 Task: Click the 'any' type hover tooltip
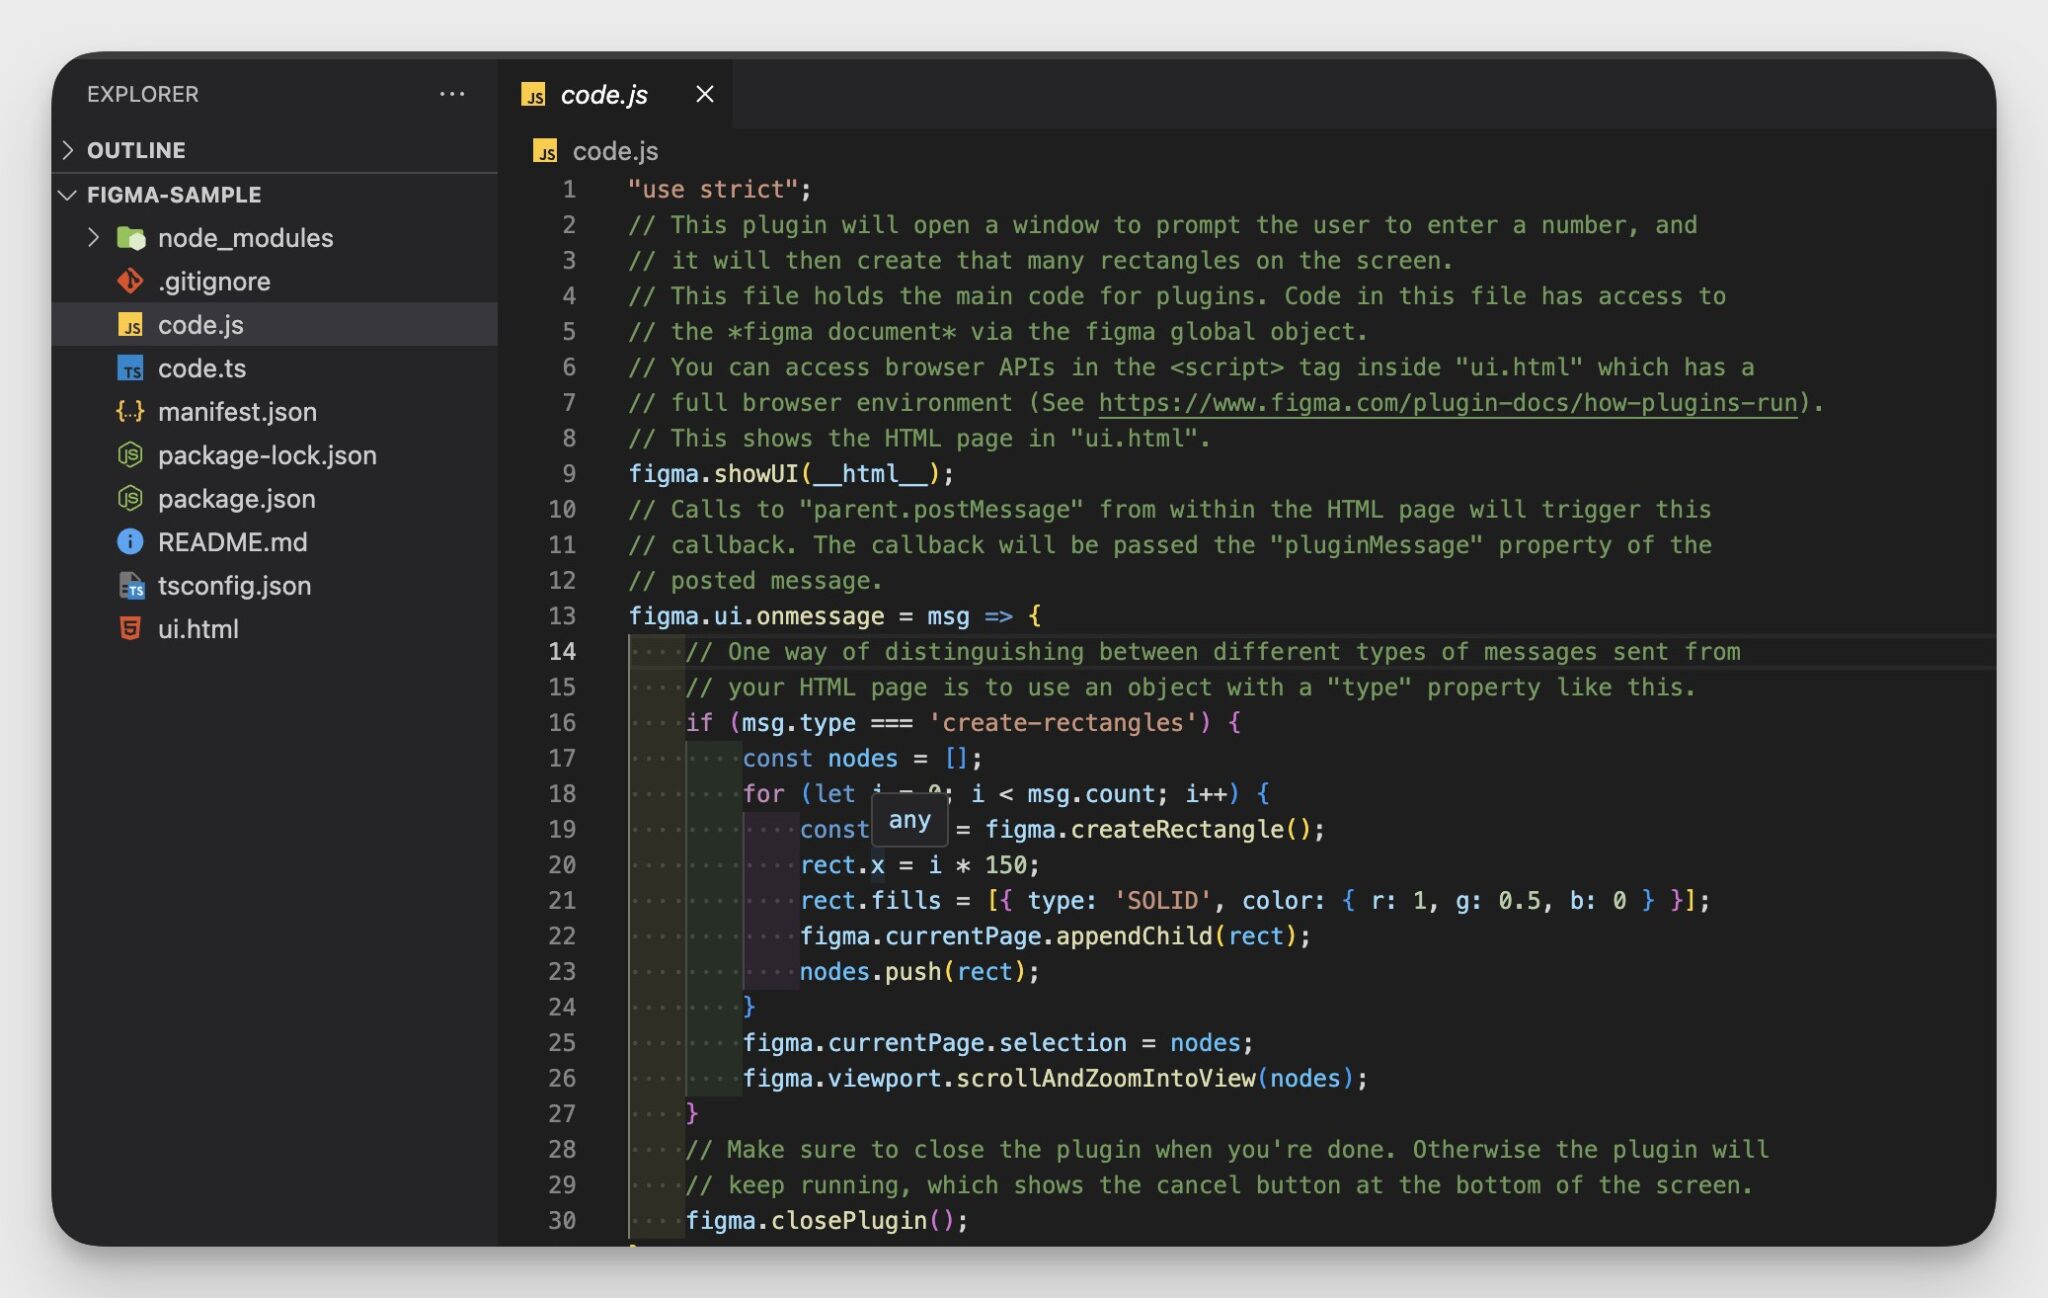tap(909, 820)
